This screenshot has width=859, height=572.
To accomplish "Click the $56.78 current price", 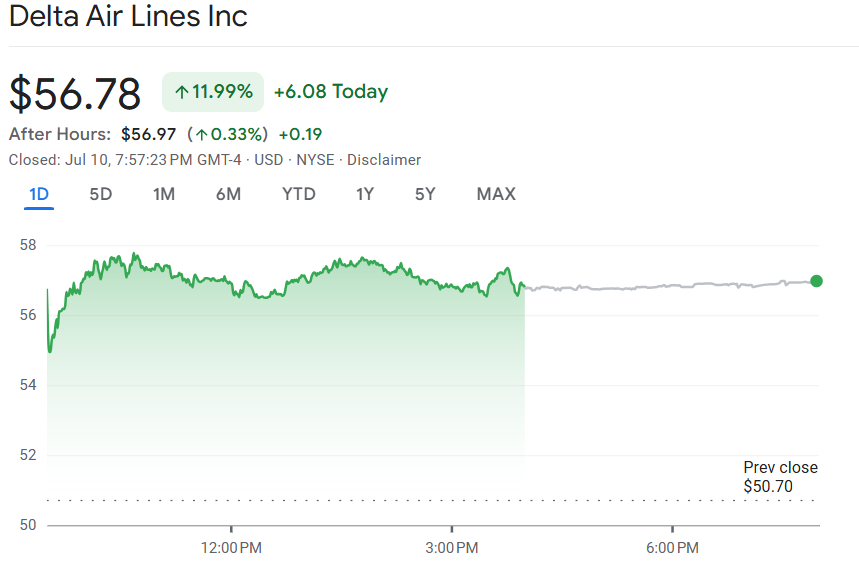I will (x=76, y=93).
